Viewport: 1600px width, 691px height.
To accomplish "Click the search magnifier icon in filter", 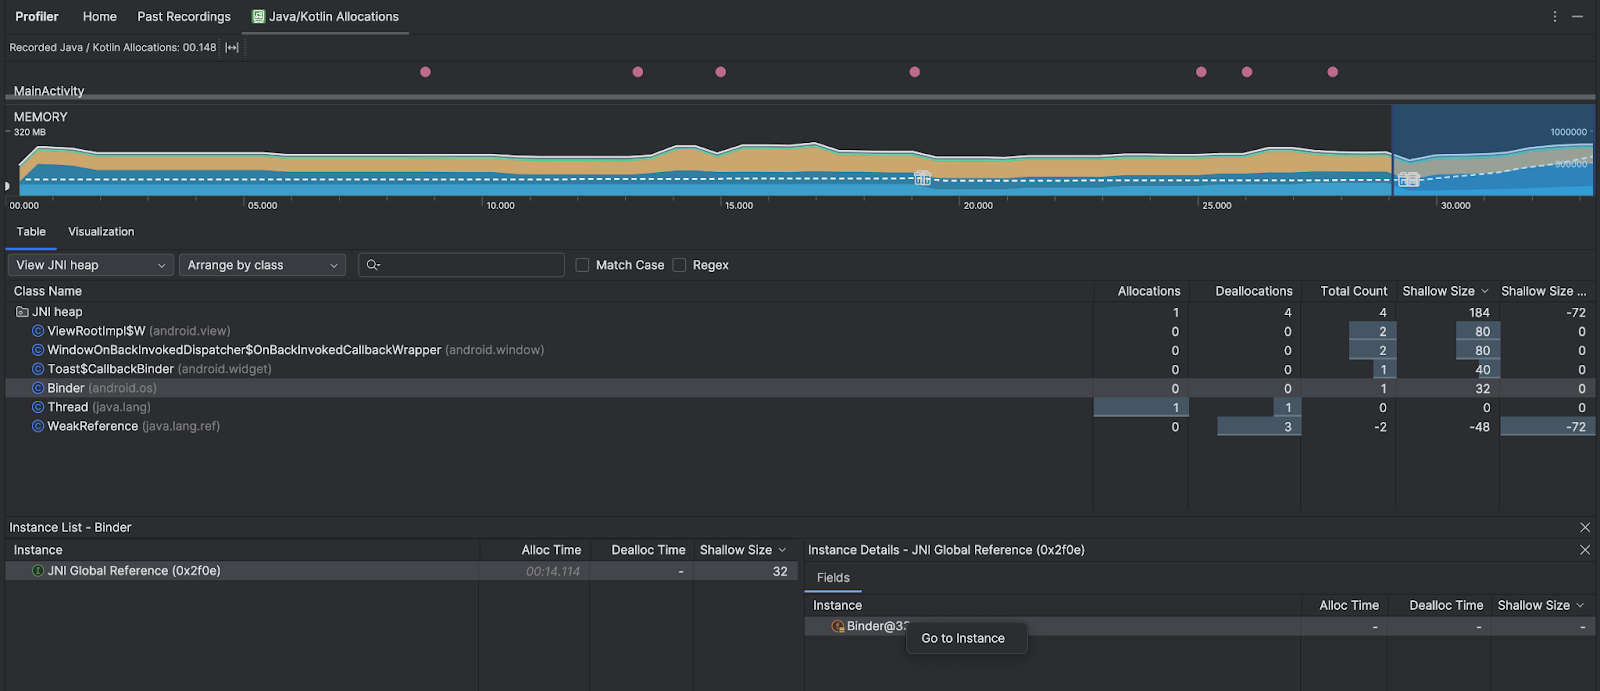I will click(x=373, y=265).
